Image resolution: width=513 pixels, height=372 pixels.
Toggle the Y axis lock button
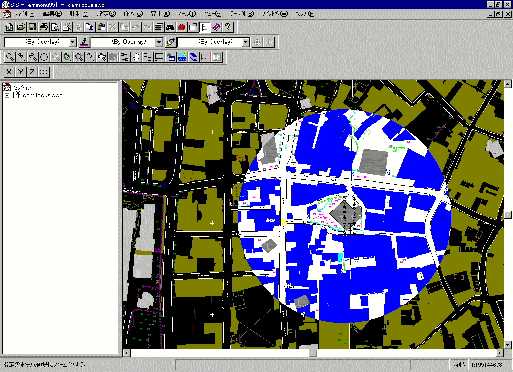(x=21, y=71)
